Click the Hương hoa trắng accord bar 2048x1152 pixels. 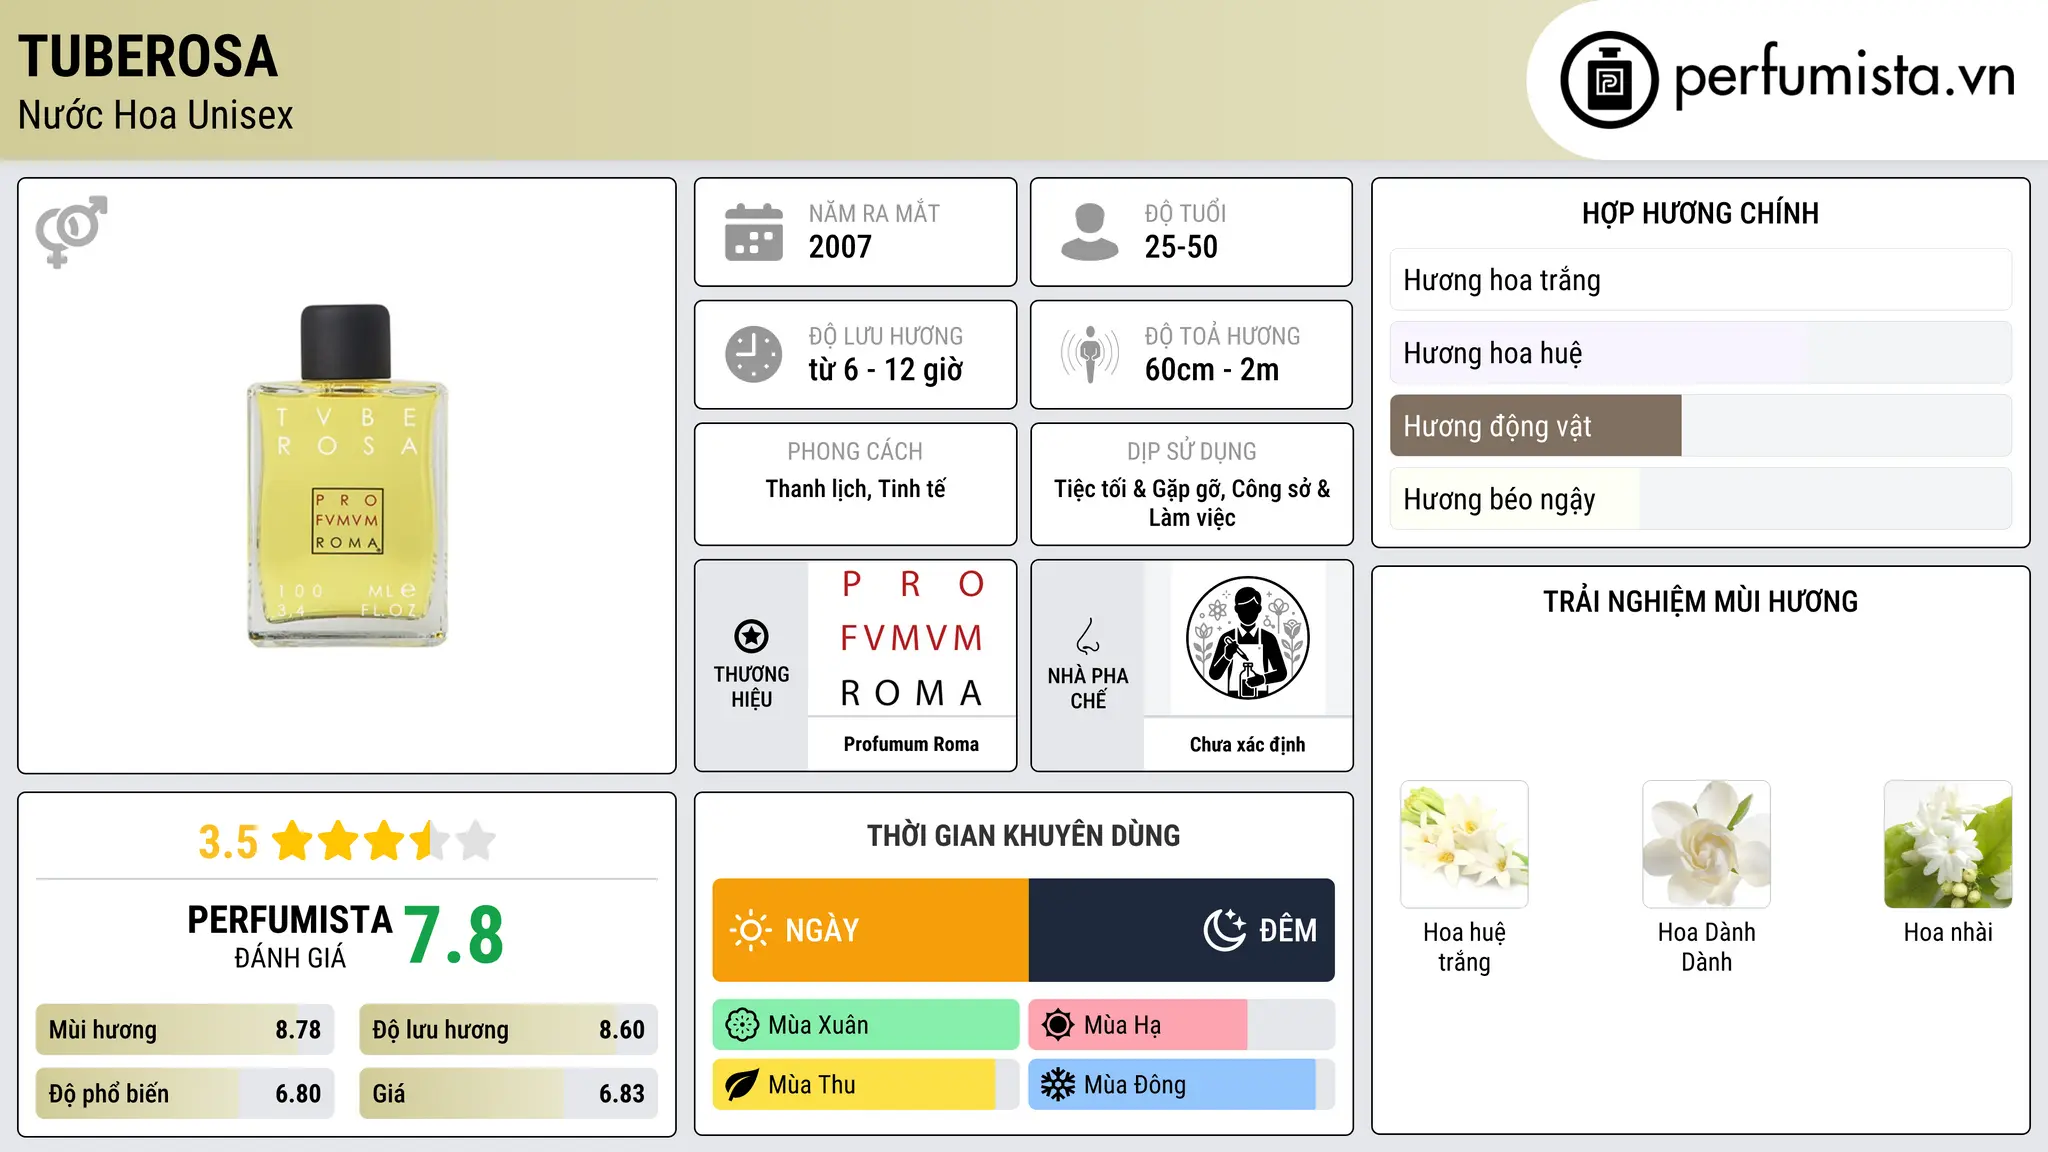(x=1700, y=280)
